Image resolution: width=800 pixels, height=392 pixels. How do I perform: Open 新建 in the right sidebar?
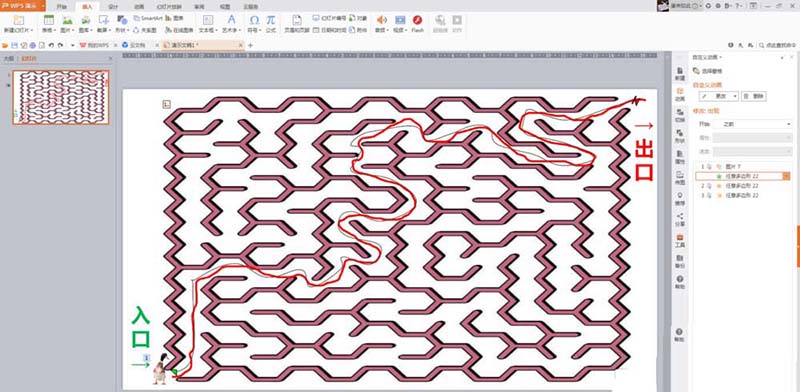coord(680,74)
